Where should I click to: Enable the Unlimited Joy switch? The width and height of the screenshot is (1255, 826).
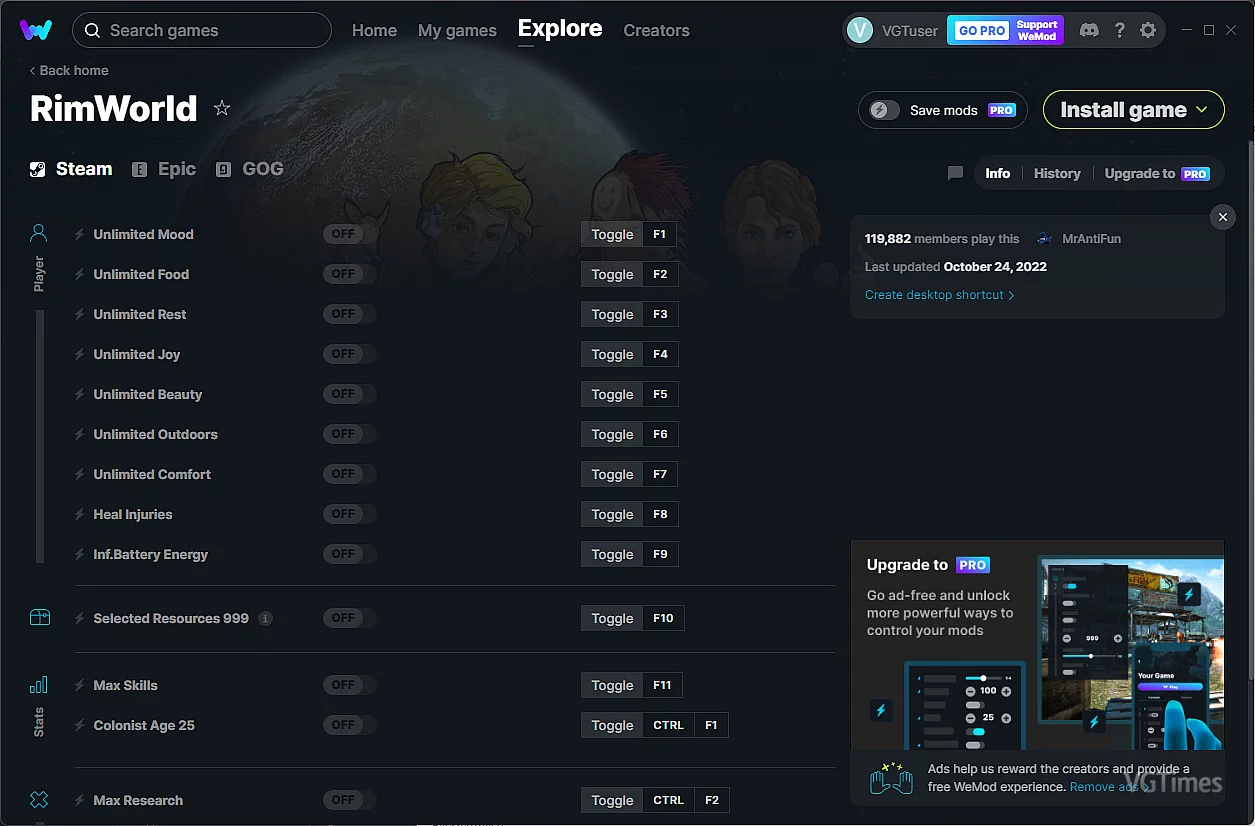click(349, 354)
